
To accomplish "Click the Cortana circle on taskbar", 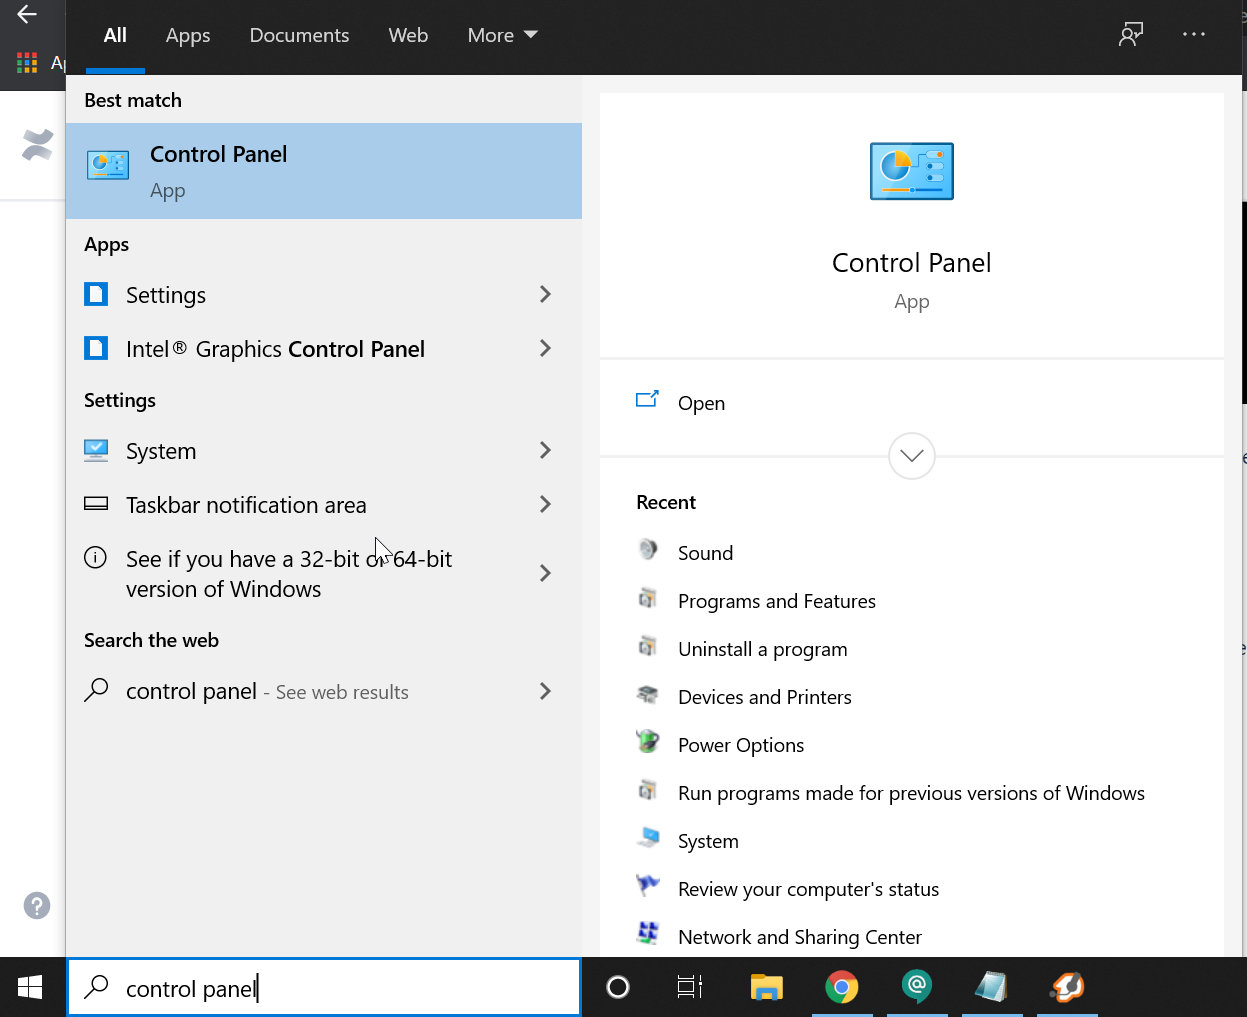I will [x=618, y=988].
